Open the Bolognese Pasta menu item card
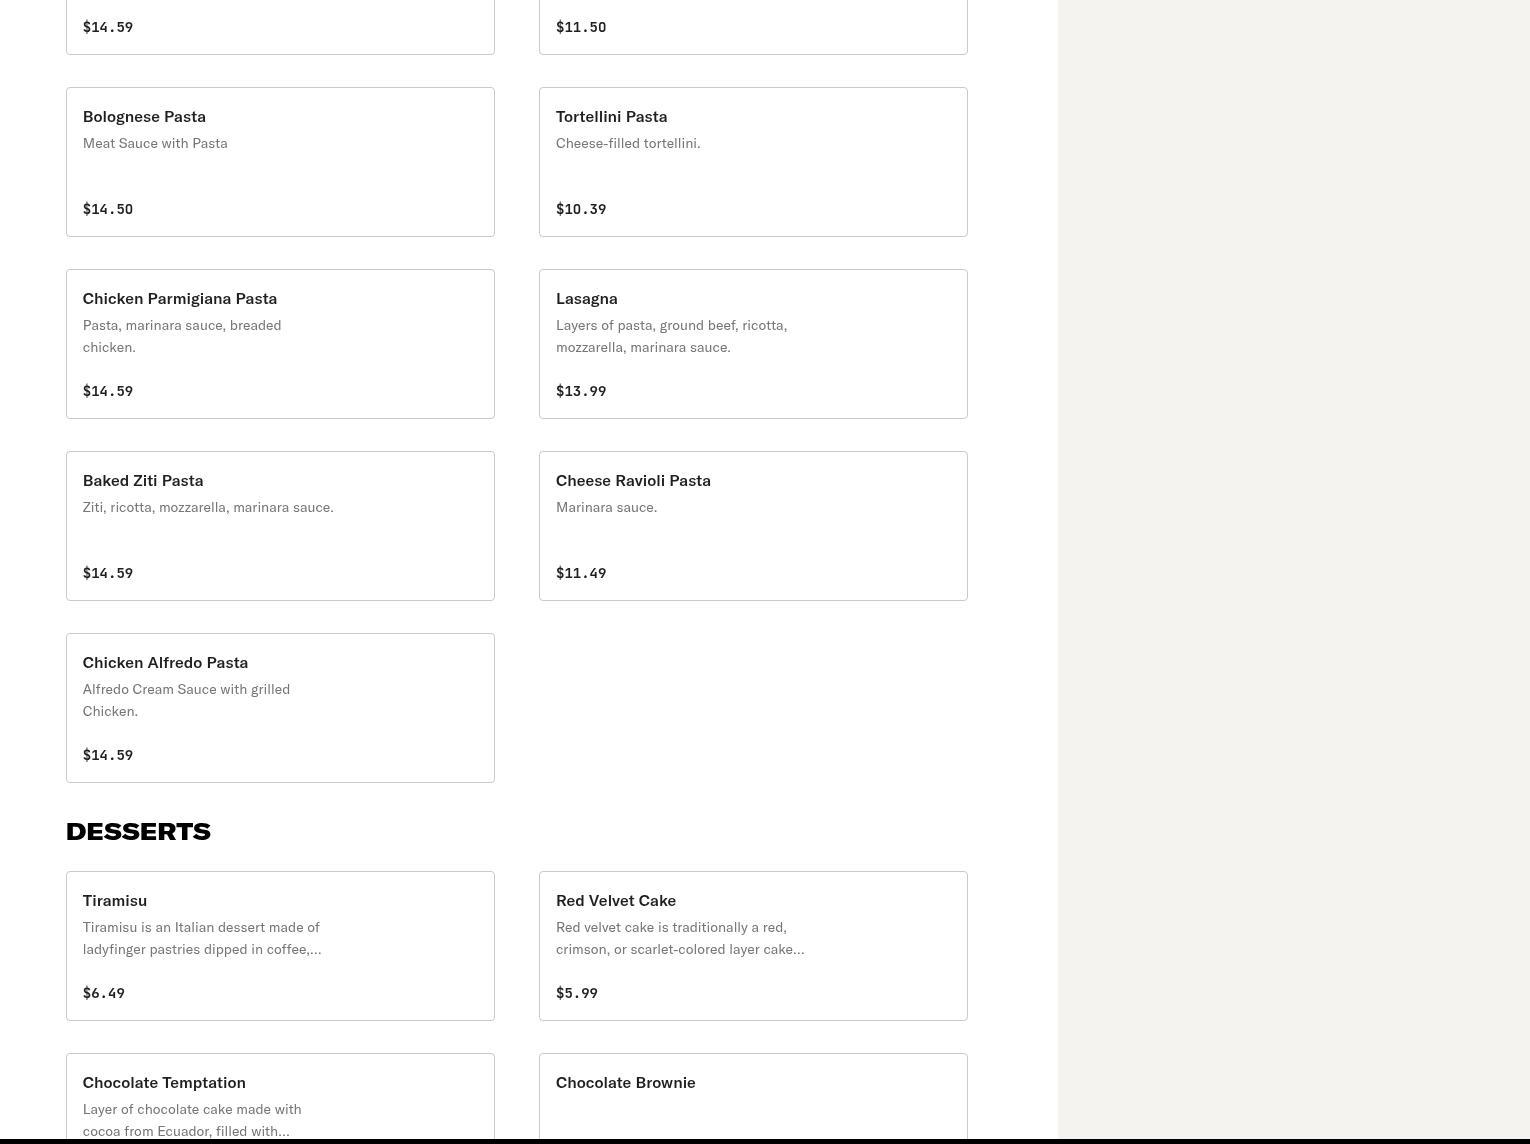This screenshot has width=1530, height=1144. click(280, 162)
